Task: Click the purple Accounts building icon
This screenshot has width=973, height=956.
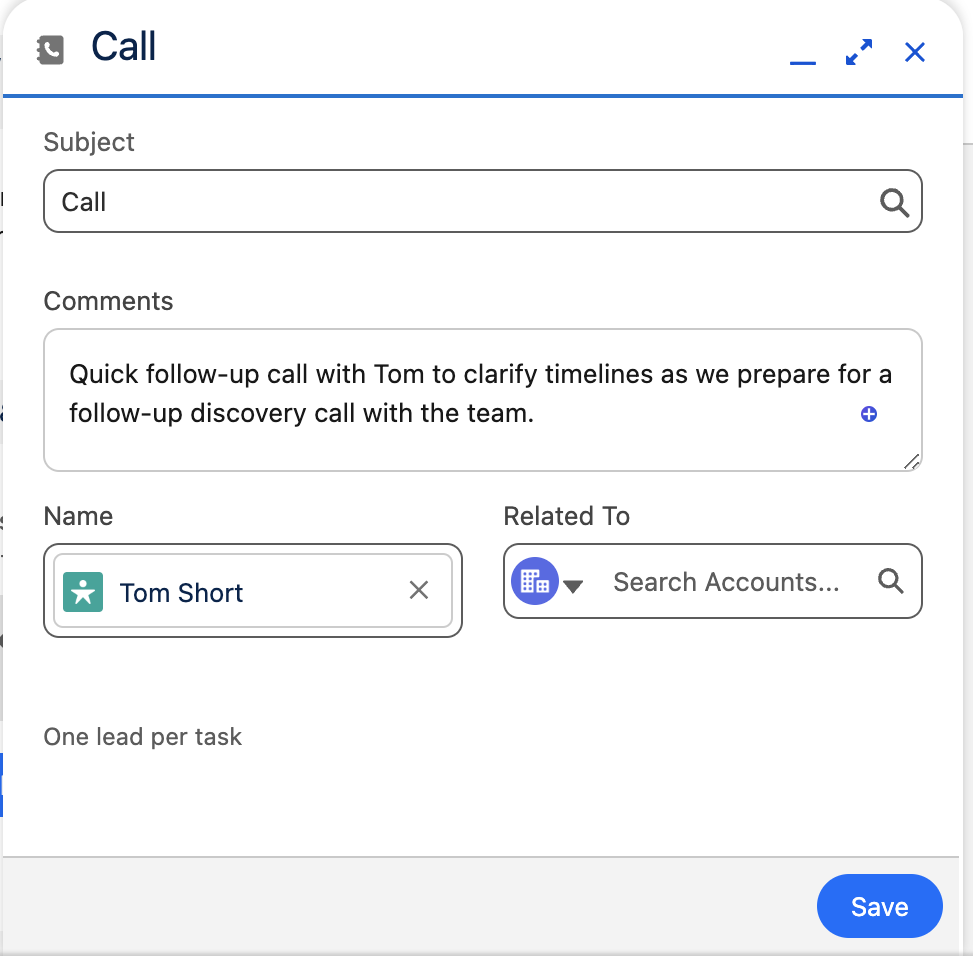Action: (x=534, y=580)
